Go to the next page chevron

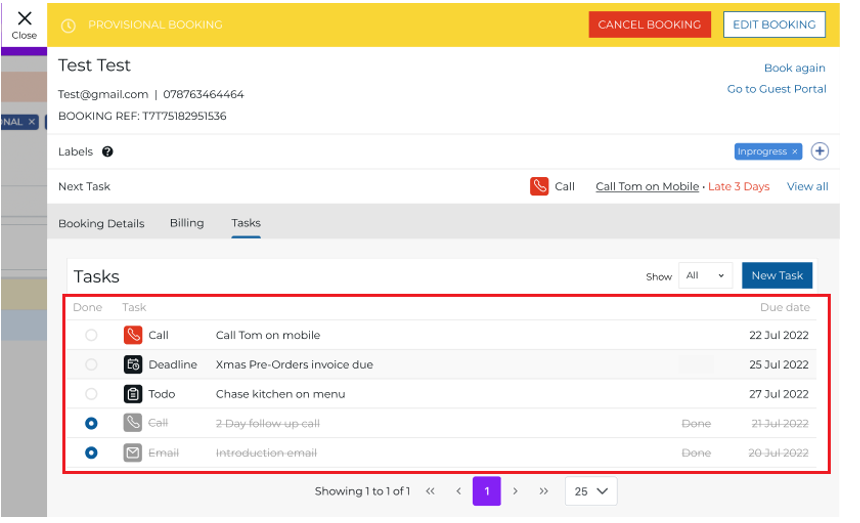tap(515, 491)
